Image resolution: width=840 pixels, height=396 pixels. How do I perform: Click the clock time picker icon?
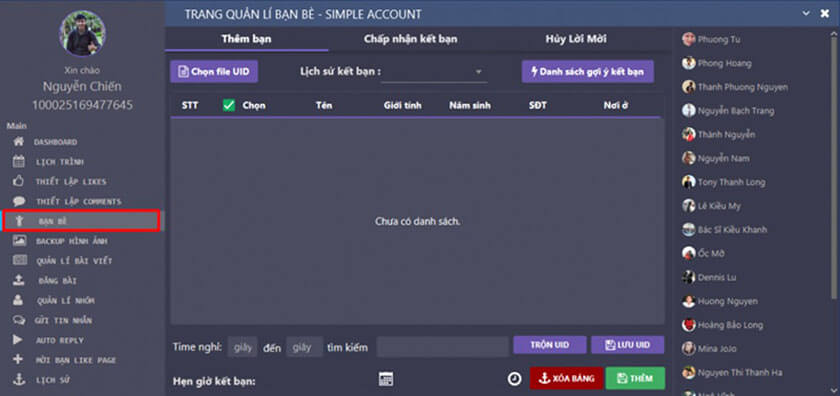click(514, 379)
